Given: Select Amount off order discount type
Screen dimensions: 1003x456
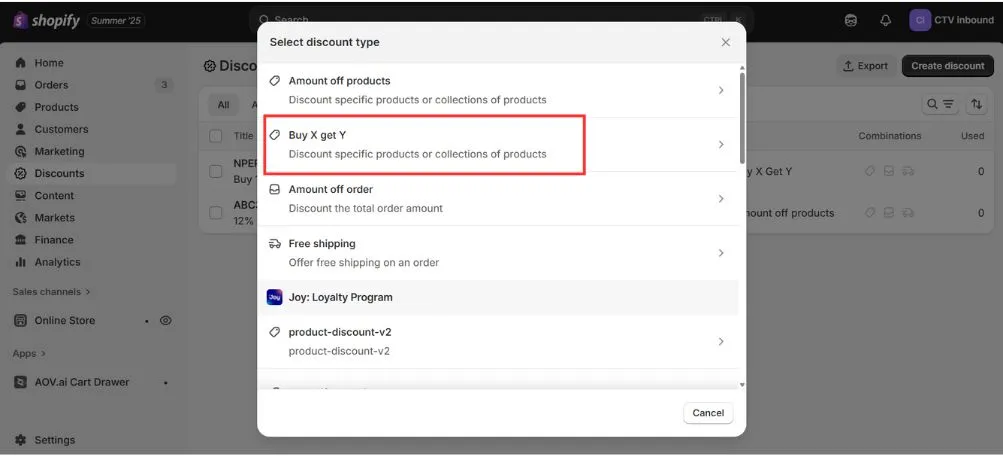Looking at the screenshot, I should (x=498, y=199).
